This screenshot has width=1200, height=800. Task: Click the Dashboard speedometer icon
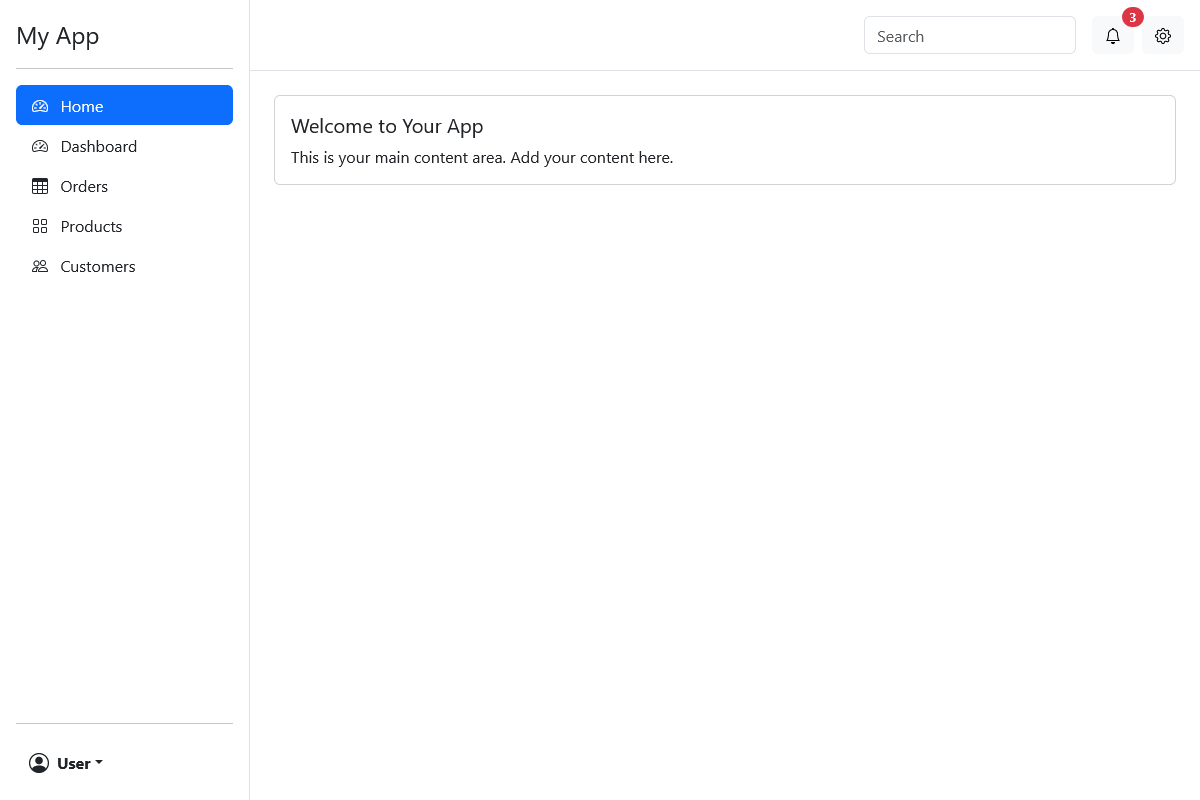40,146
